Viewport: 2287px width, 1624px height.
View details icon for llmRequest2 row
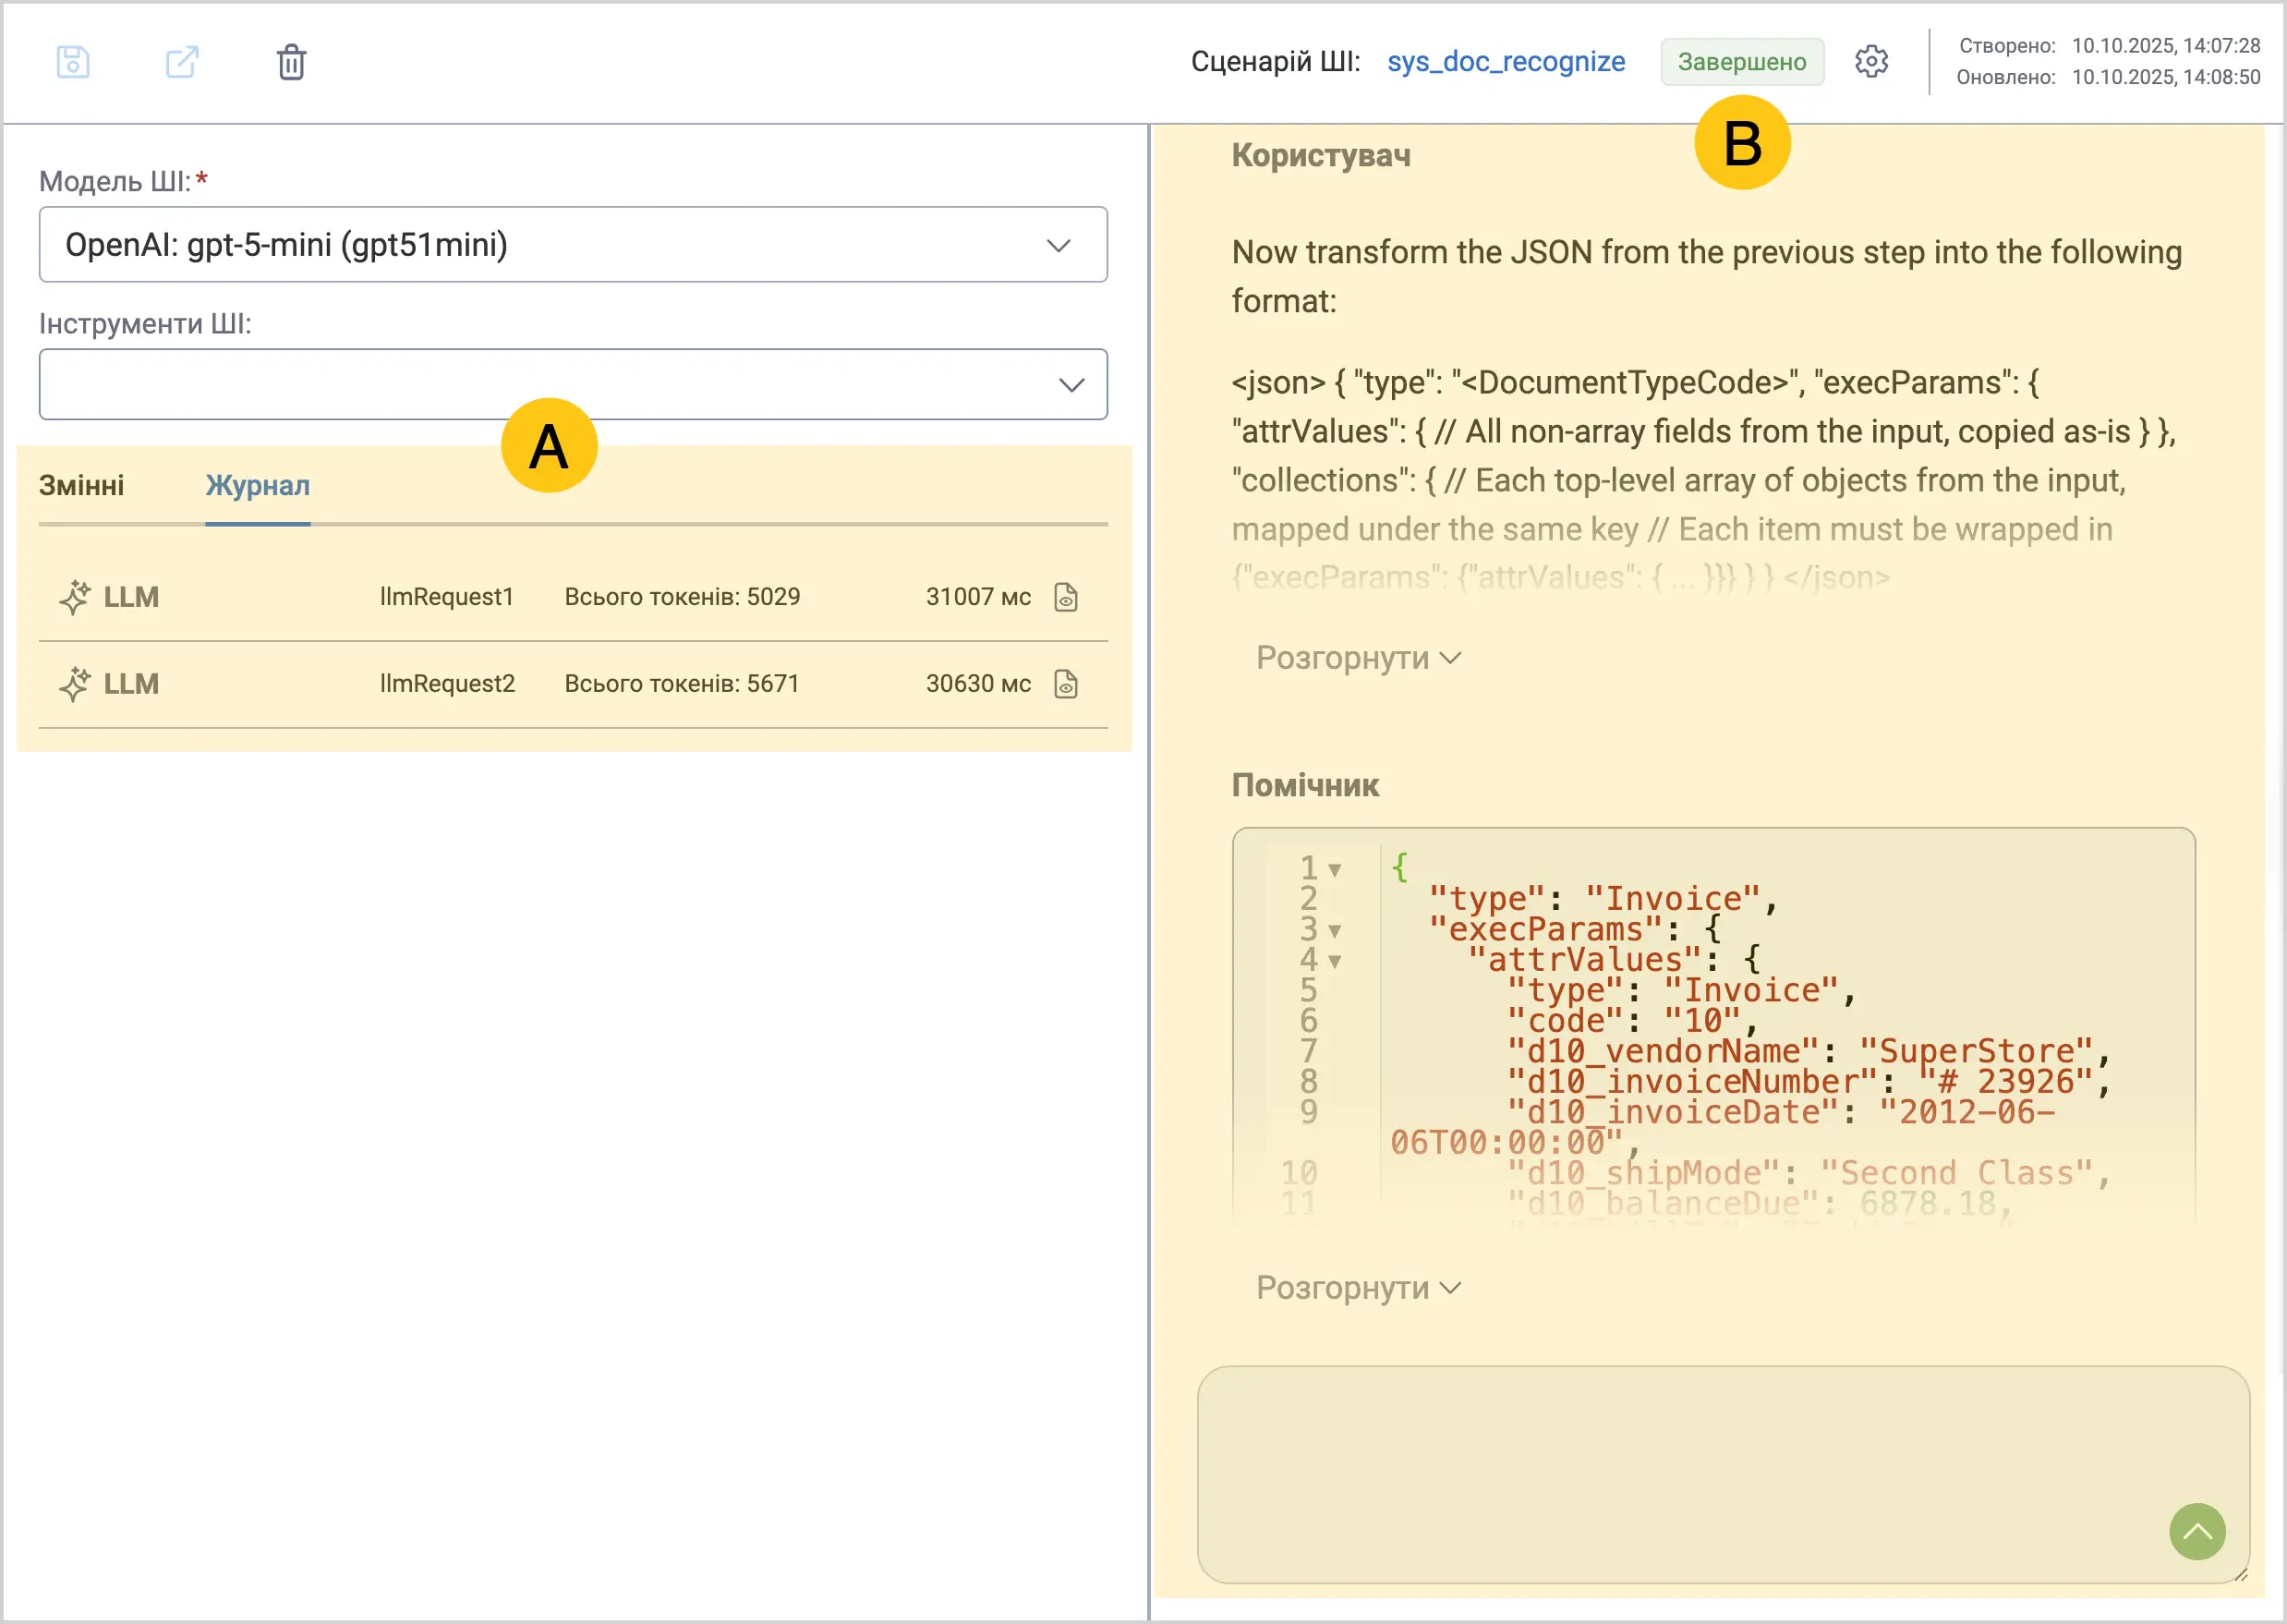point(1066,684)
